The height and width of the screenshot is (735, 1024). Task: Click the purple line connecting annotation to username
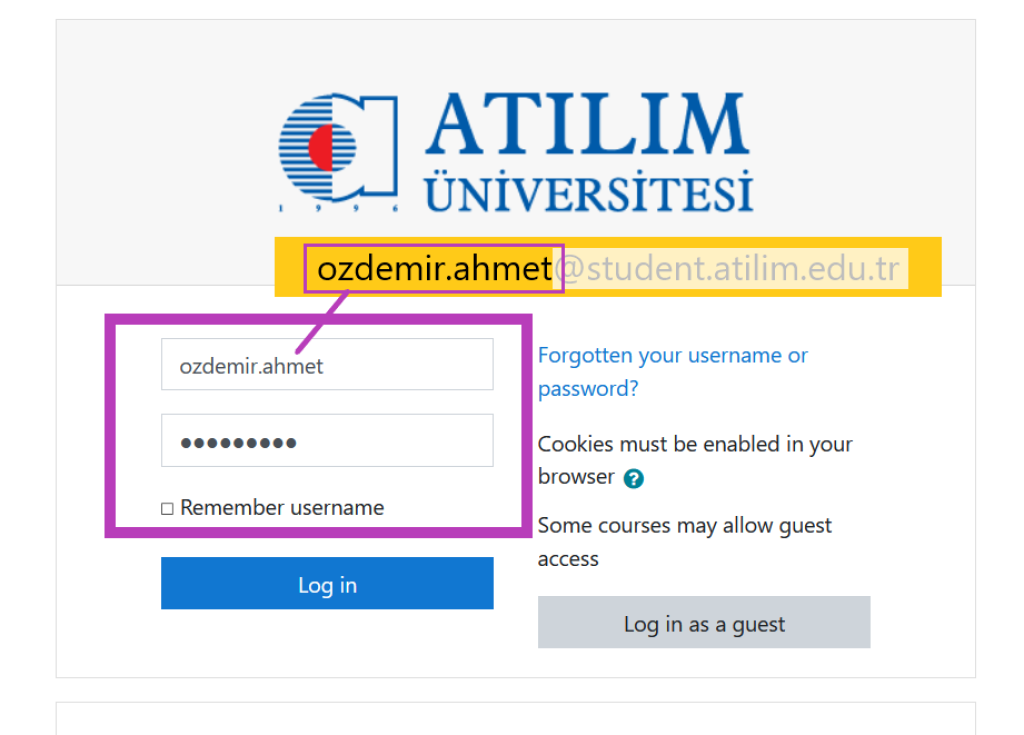pyautogui.click(x=321, y=319)
